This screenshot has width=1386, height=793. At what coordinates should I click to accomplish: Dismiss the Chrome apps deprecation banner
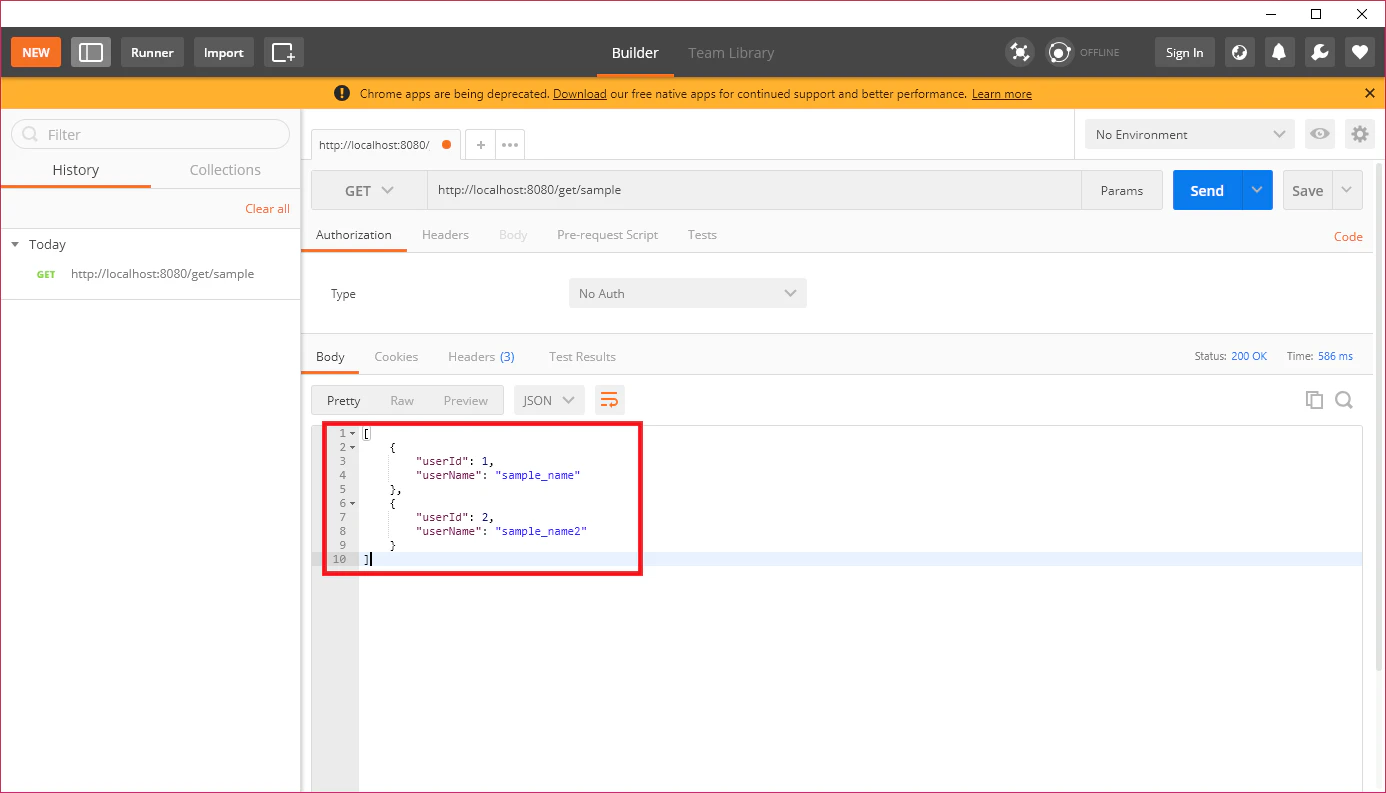(x=1369, y=93)
